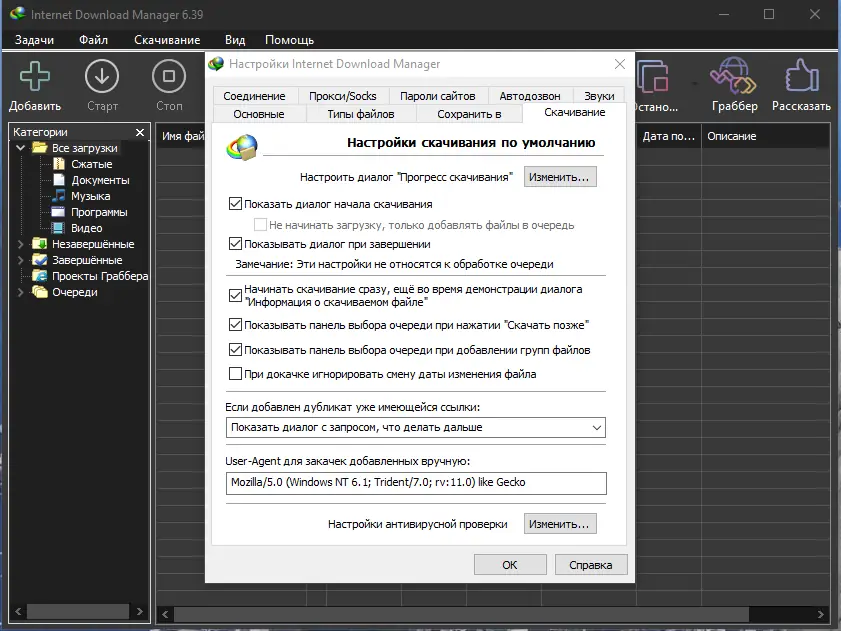Expand the Завершённые tree node

pos(20,260)
